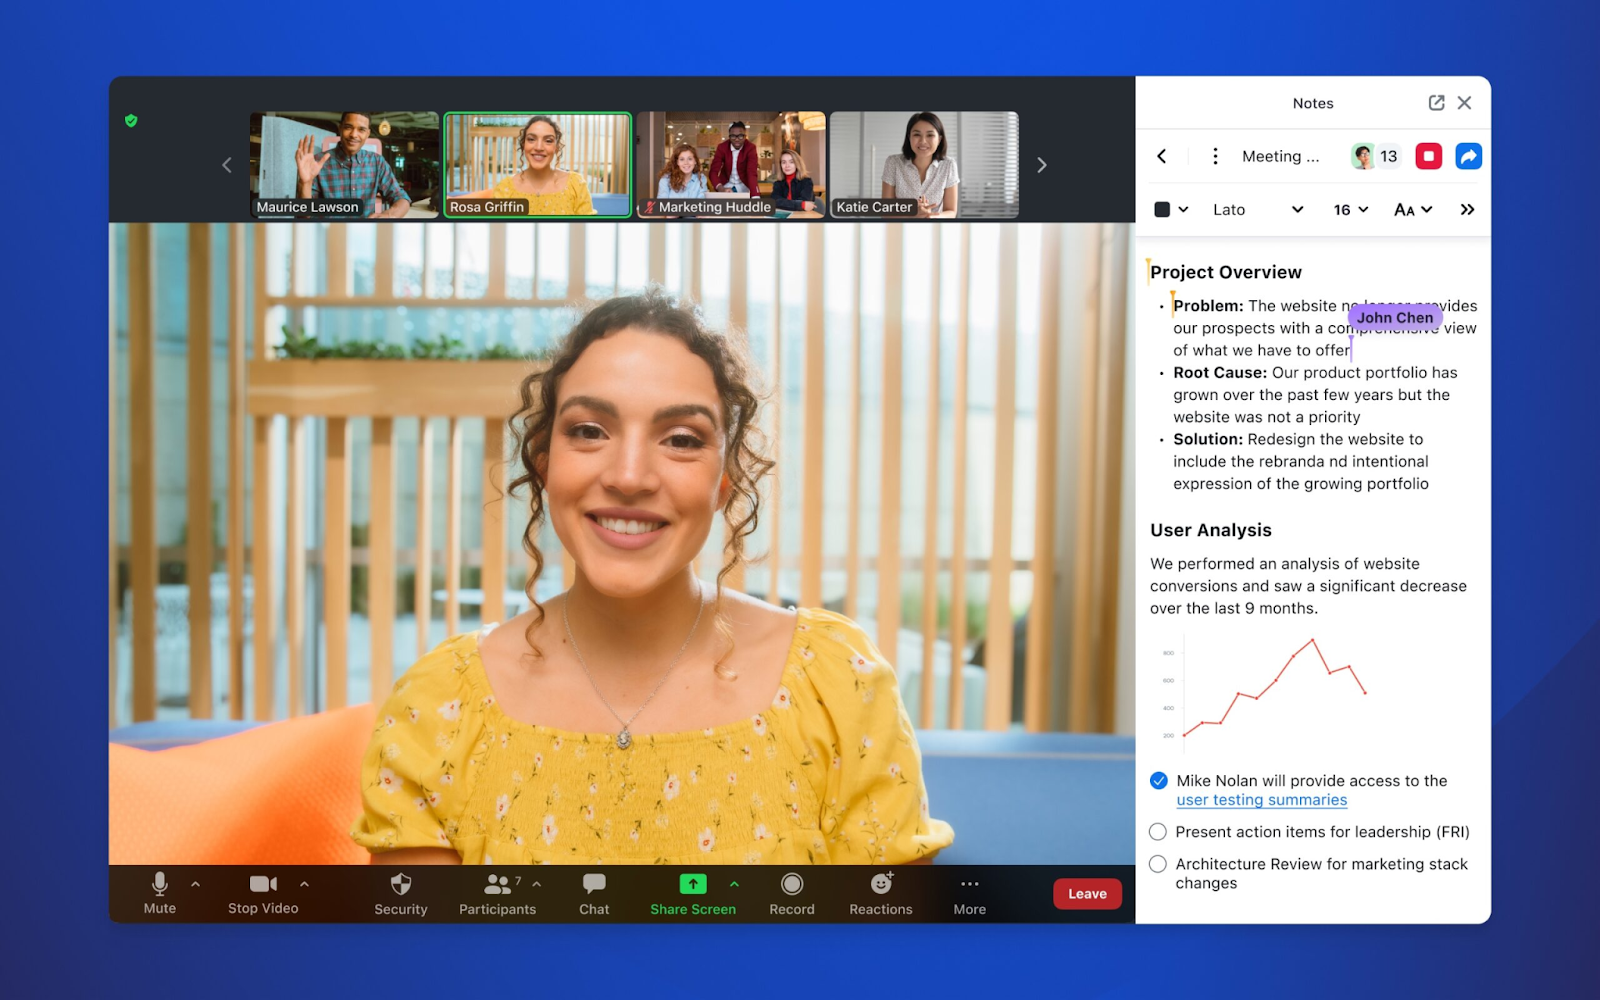Image resolution: width=1600 pixels, height=1000 pixels.
Task: Uncheck 'Mike Nolan will provide access' item
Action: tap(1157, 780)
